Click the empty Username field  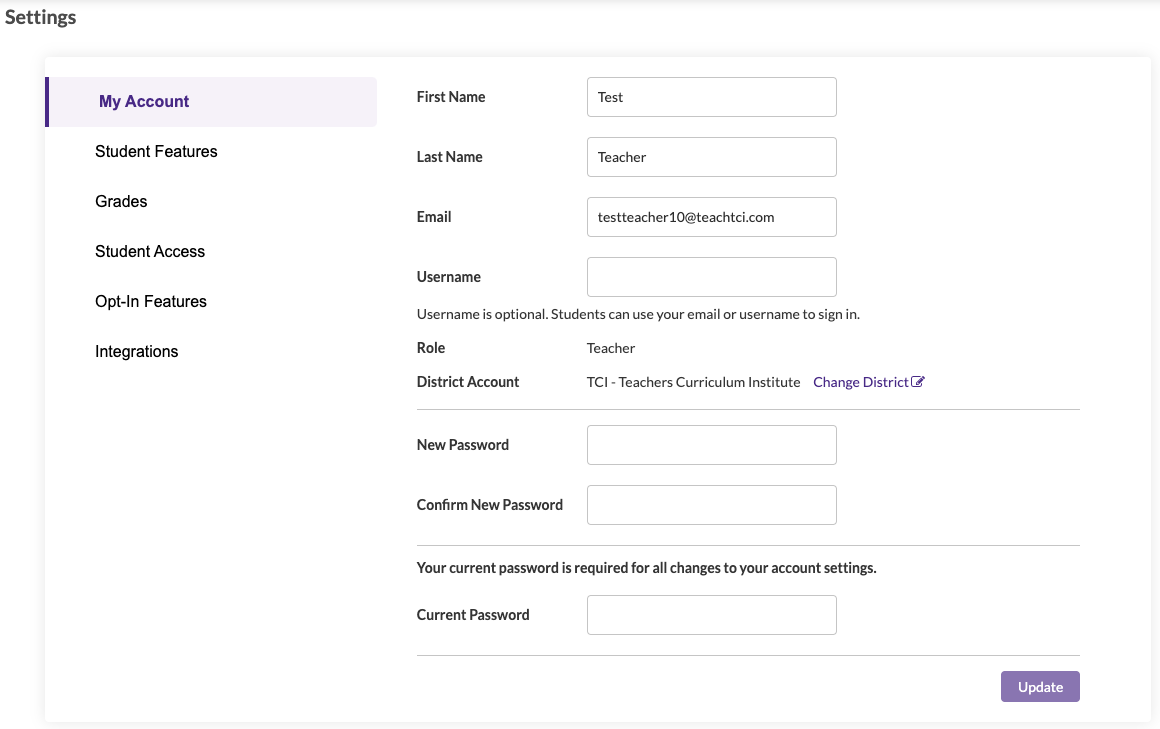(711, 277)
